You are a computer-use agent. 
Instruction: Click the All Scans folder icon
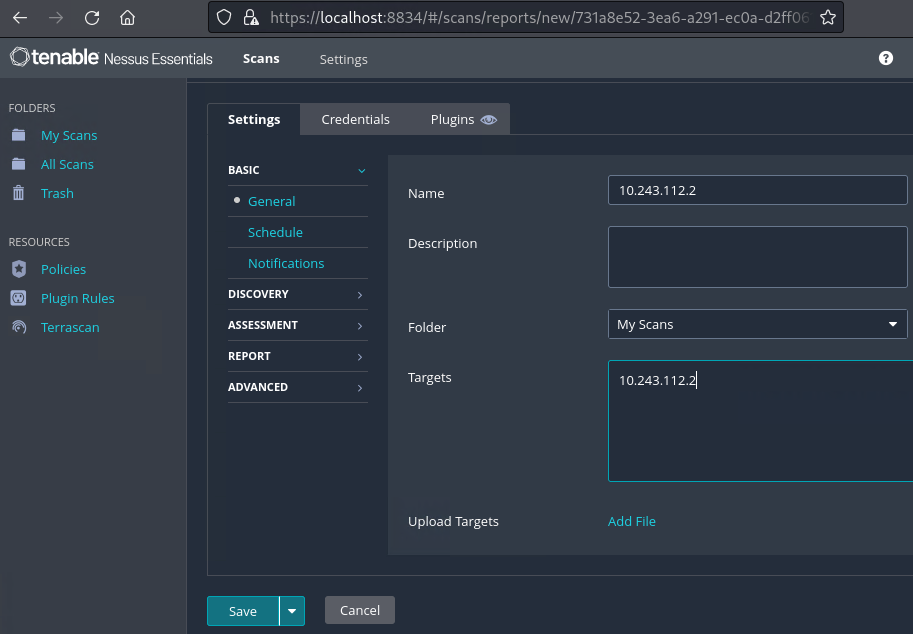18,164
